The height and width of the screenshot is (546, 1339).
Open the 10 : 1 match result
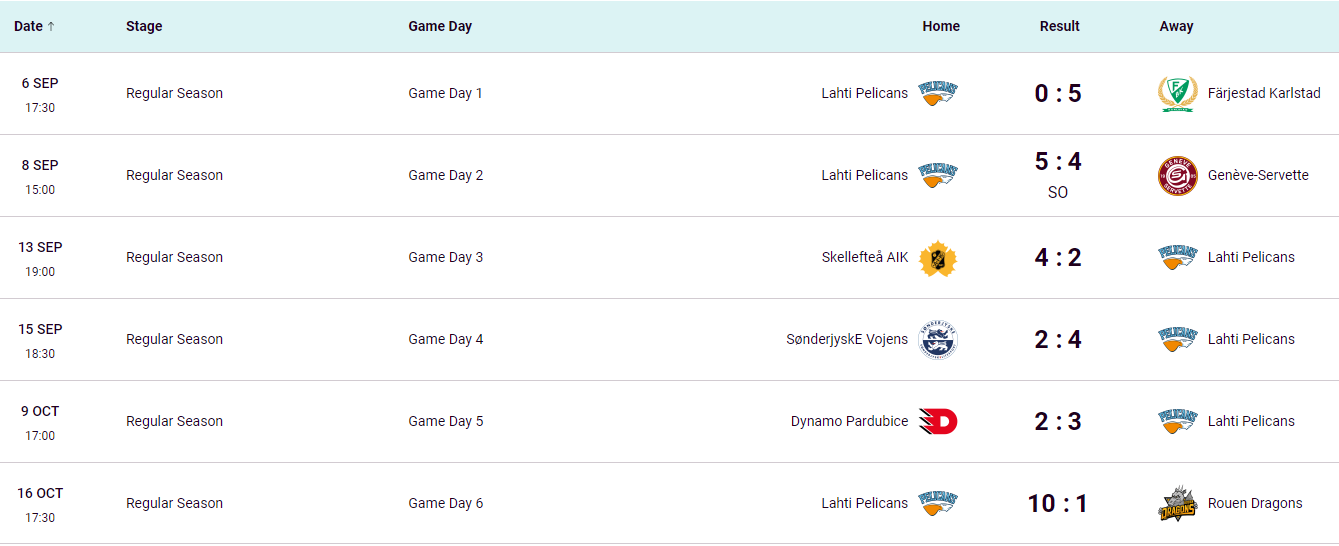click(1058, 504)
